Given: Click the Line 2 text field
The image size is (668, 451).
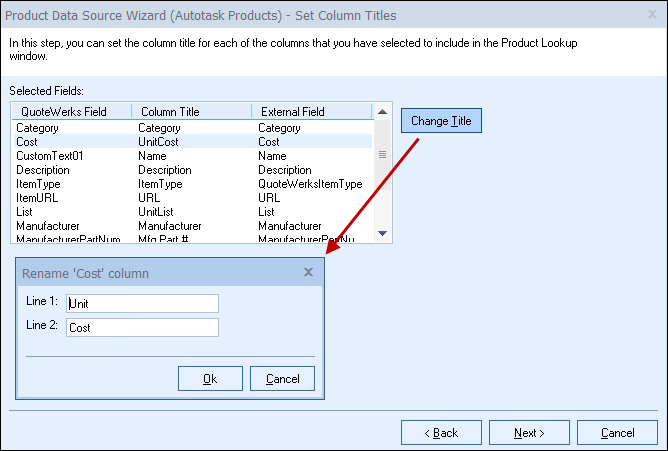Looking at the screenshot, I should (x=141, y=327).
